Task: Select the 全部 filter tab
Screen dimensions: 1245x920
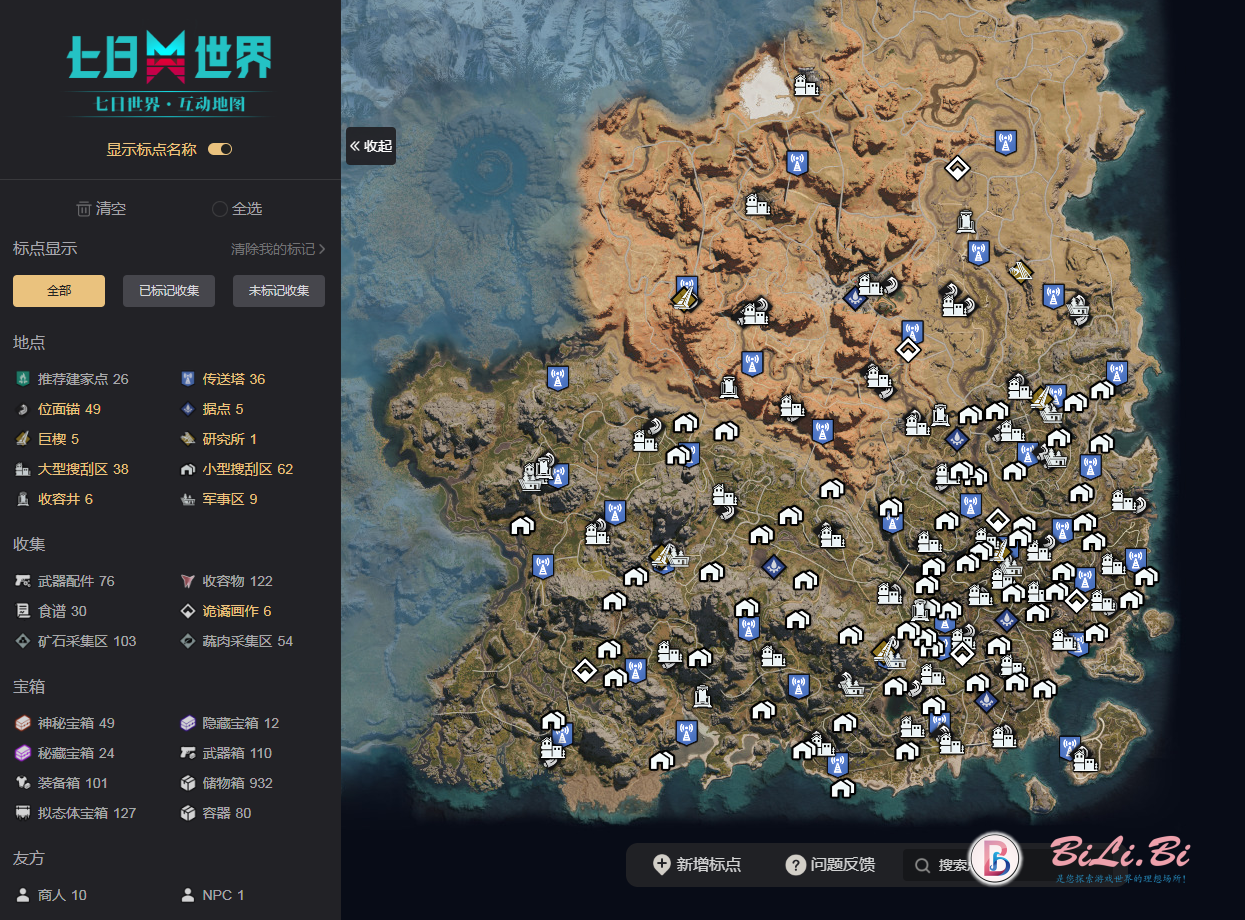Action: click(59, 291)
